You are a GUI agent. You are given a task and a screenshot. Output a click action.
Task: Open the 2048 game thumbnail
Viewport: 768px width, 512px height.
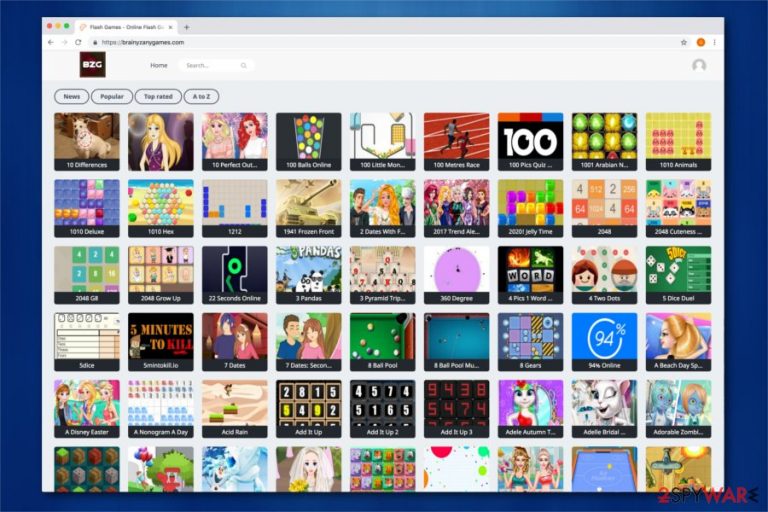[604, 208]
